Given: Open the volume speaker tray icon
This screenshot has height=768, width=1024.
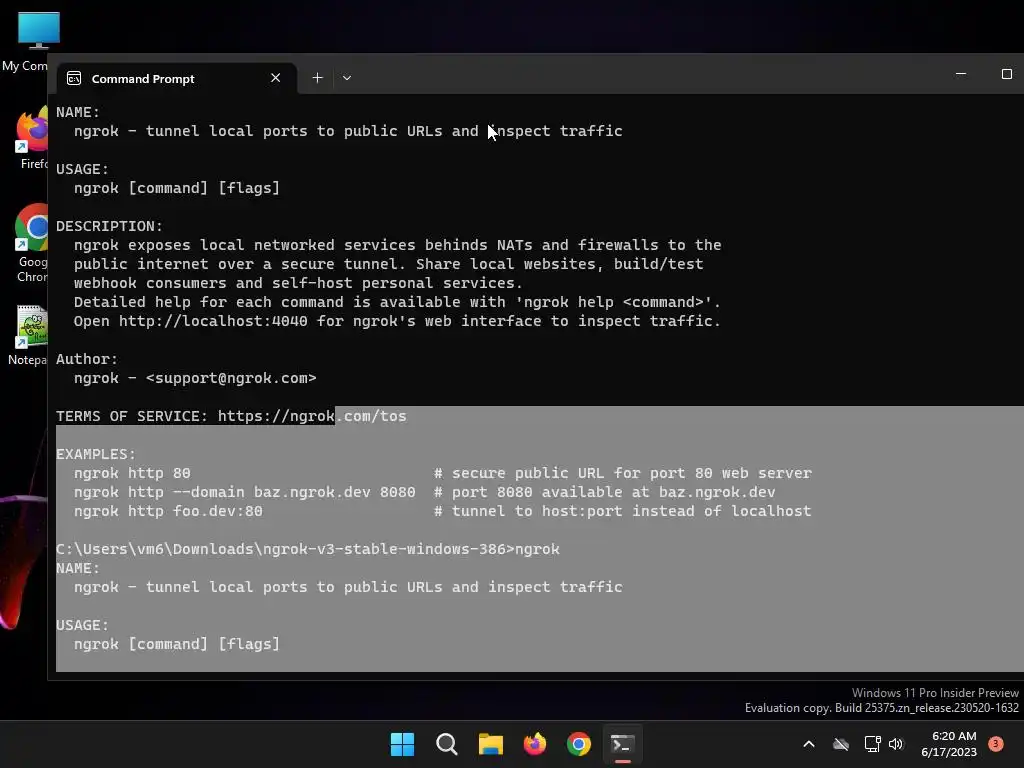Looking at the screenshot, I should 896,744.
